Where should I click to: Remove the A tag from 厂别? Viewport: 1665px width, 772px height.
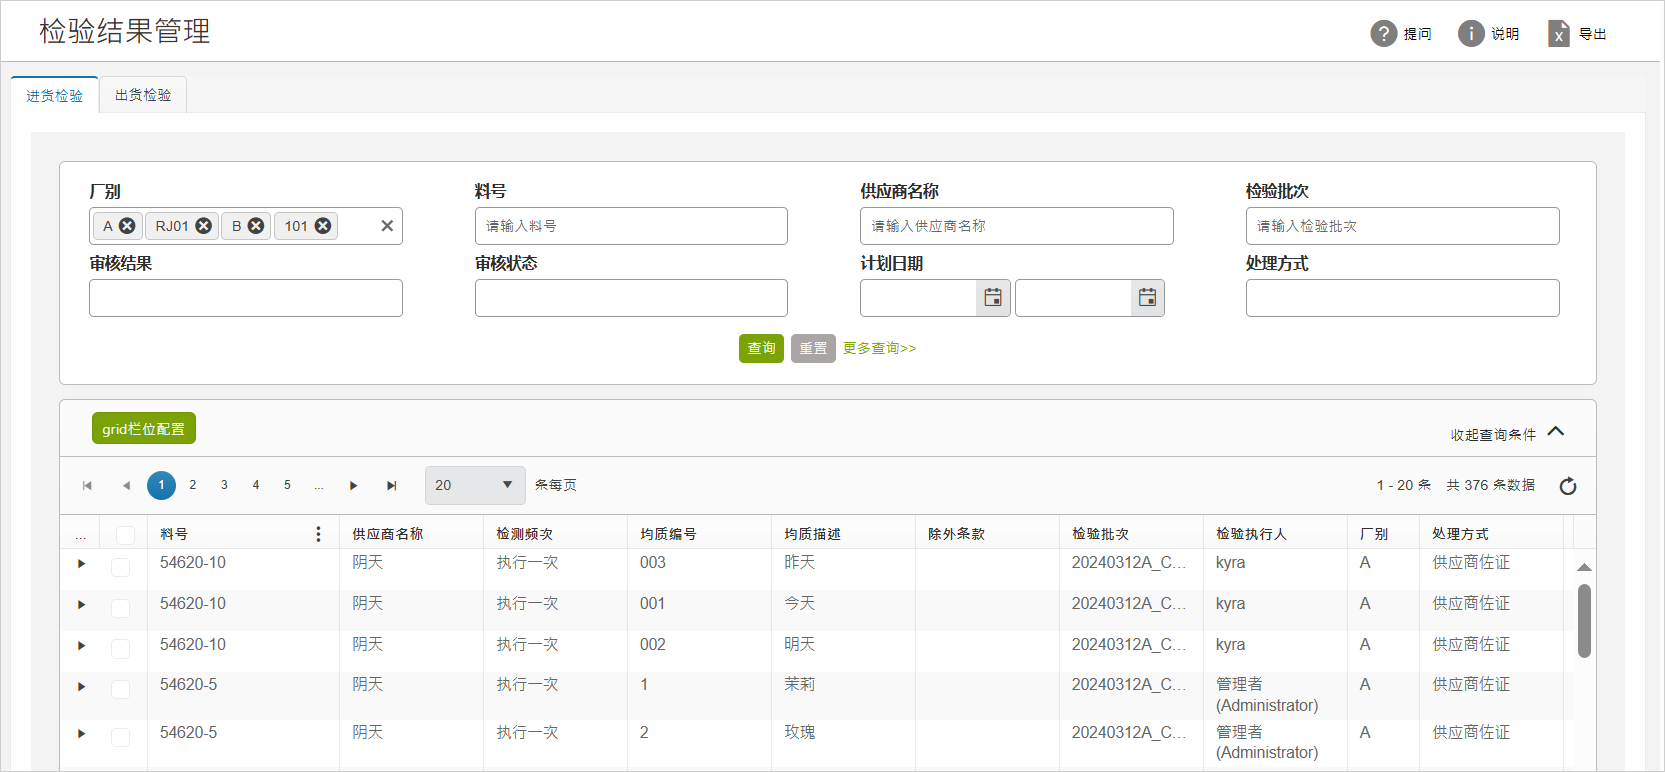[127, 226]
